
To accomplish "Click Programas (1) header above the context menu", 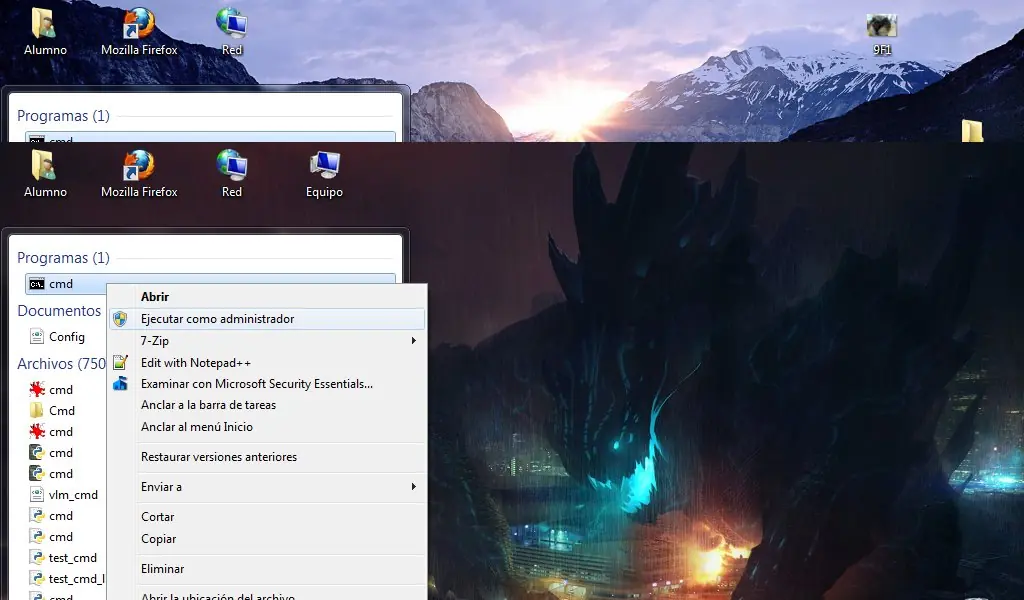I will pyautogui.click(x=63, y=258).
